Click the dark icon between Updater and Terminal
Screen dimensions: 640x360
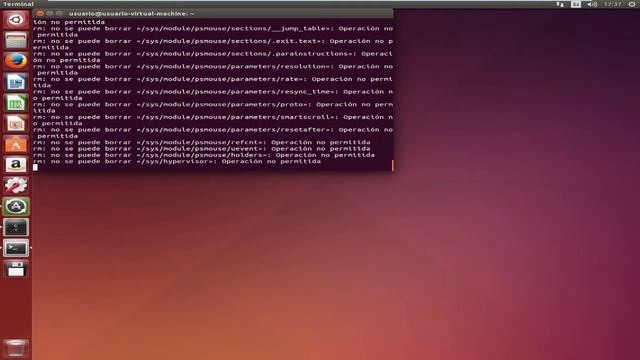point(16,227)
